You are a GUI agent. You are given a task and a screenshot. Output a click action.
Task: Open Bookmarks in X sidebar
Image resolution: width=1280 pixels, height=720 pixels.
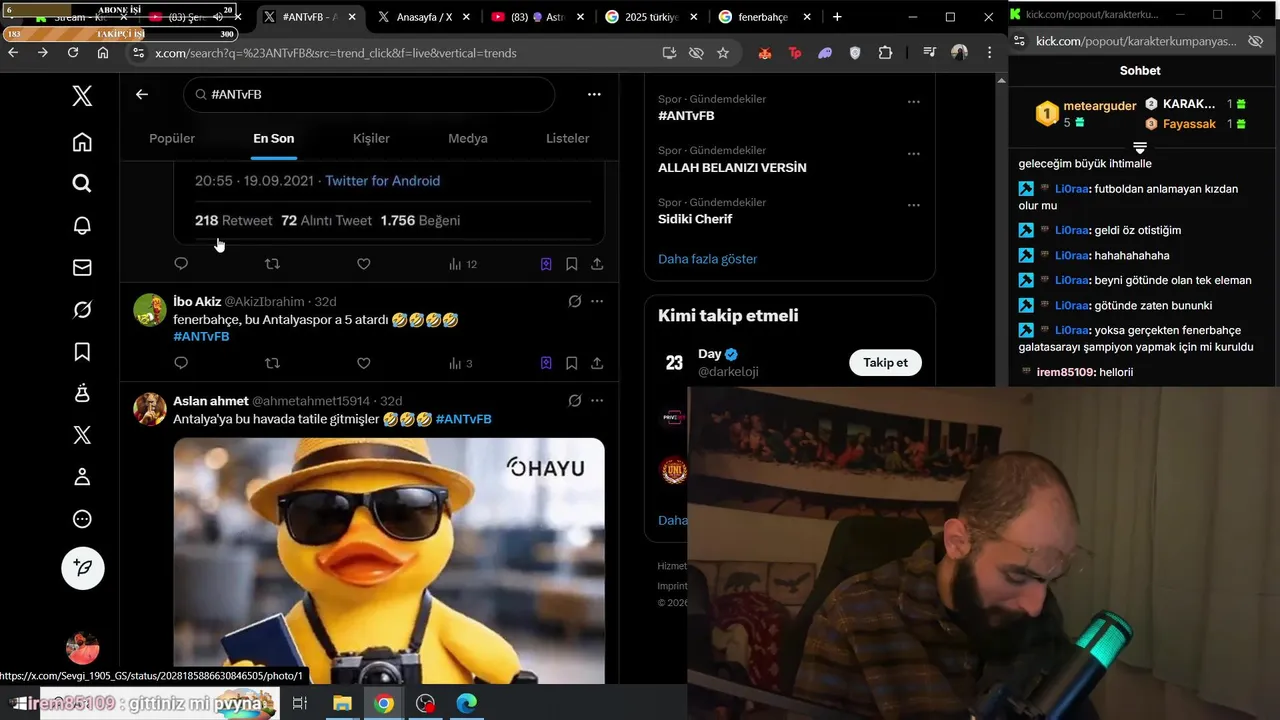(82, 351)
